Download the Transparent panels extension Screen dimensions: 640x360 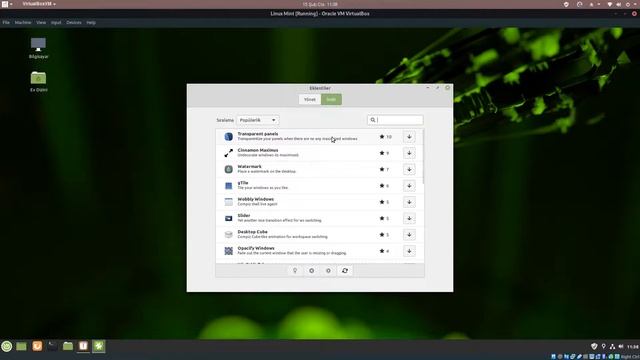409,137
